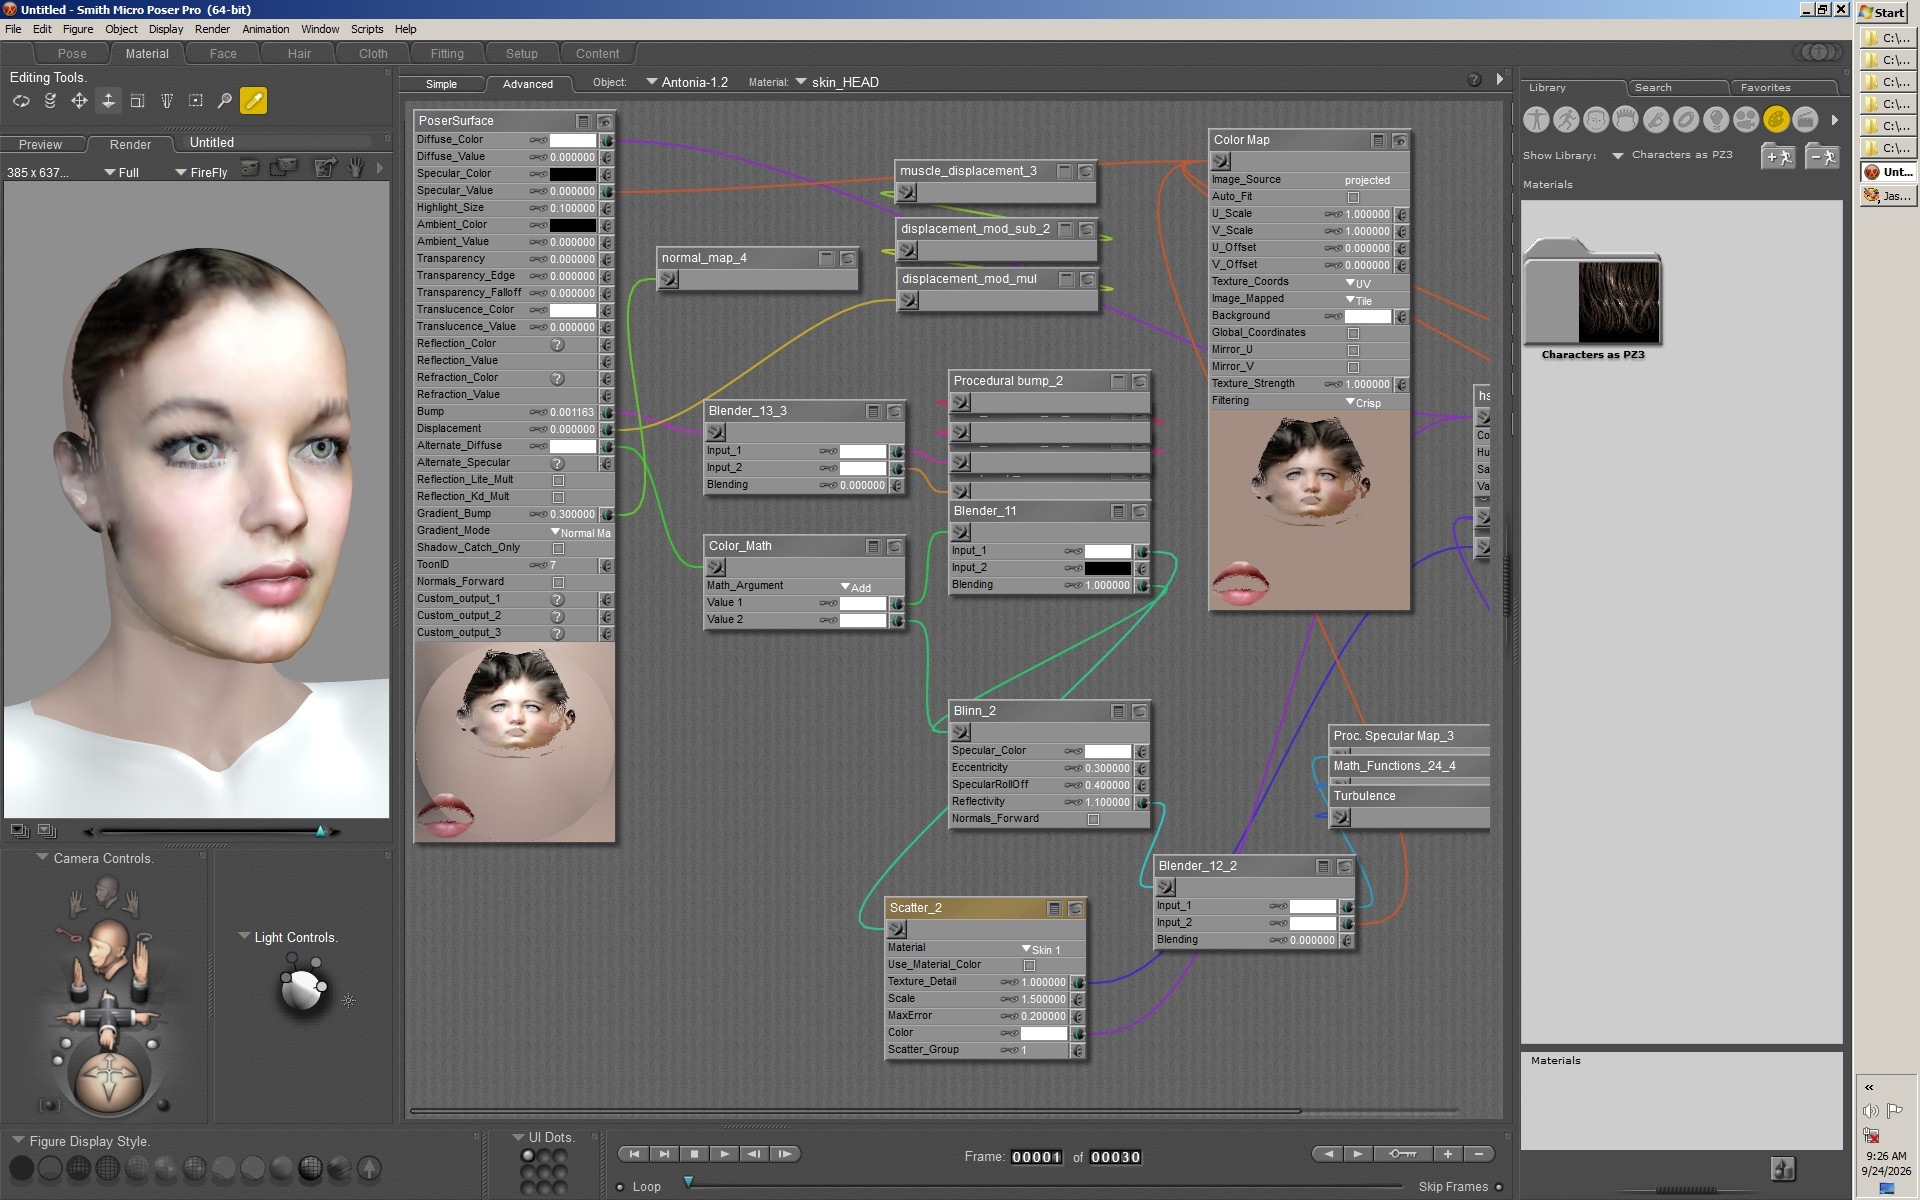Viewport: 1920px width, 1200px height.
Task: Open Show Library dropdown arrow
Action: coord(1617,155)
